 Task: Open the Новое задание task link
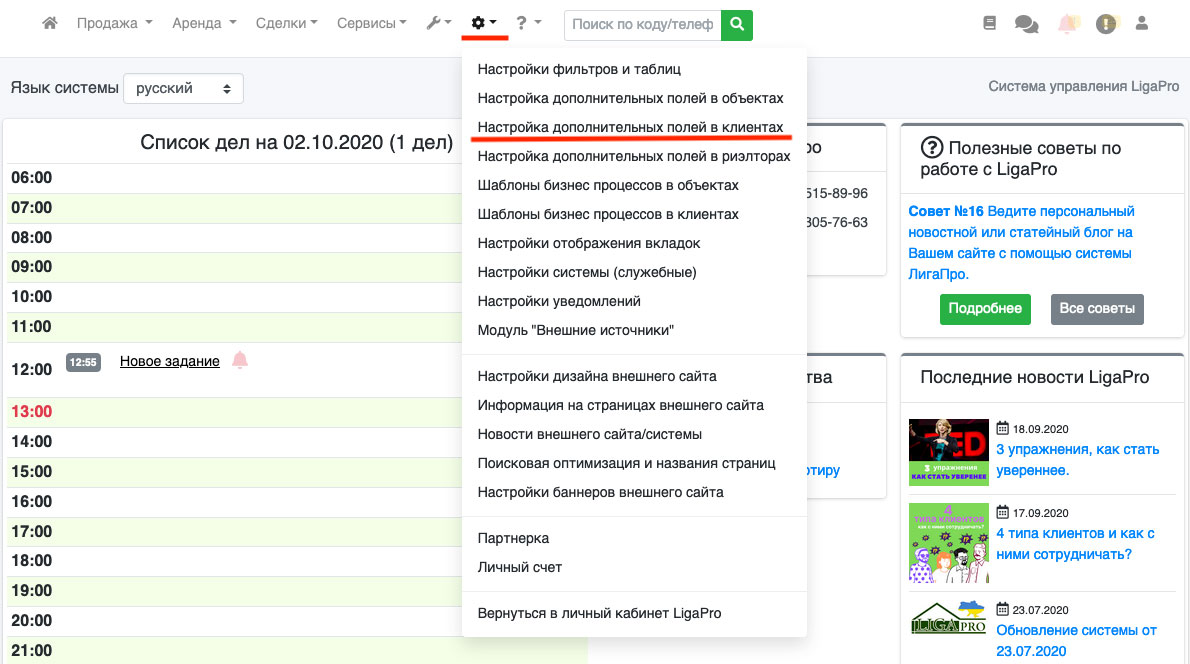pyautogui.click(x=169, y=361)
